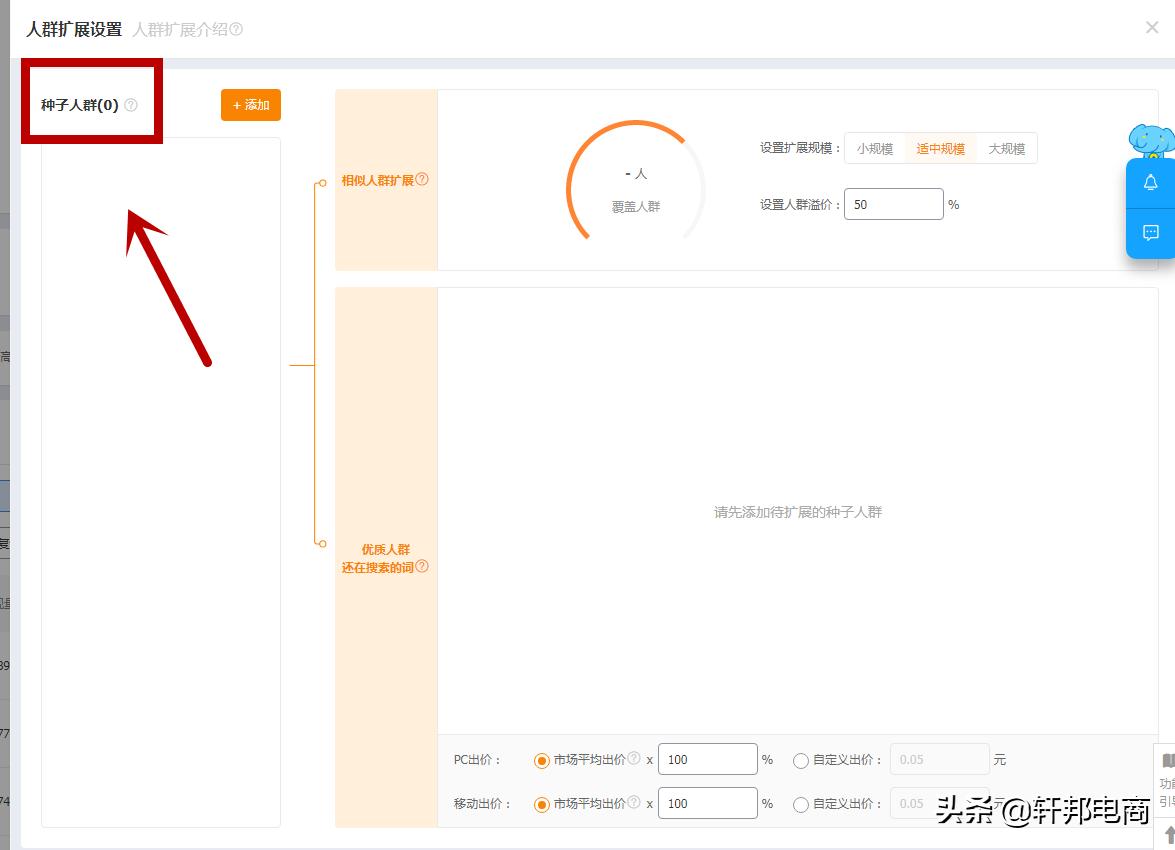Open the bell notification icon

pyautogui.click(x=1150, y=182)
